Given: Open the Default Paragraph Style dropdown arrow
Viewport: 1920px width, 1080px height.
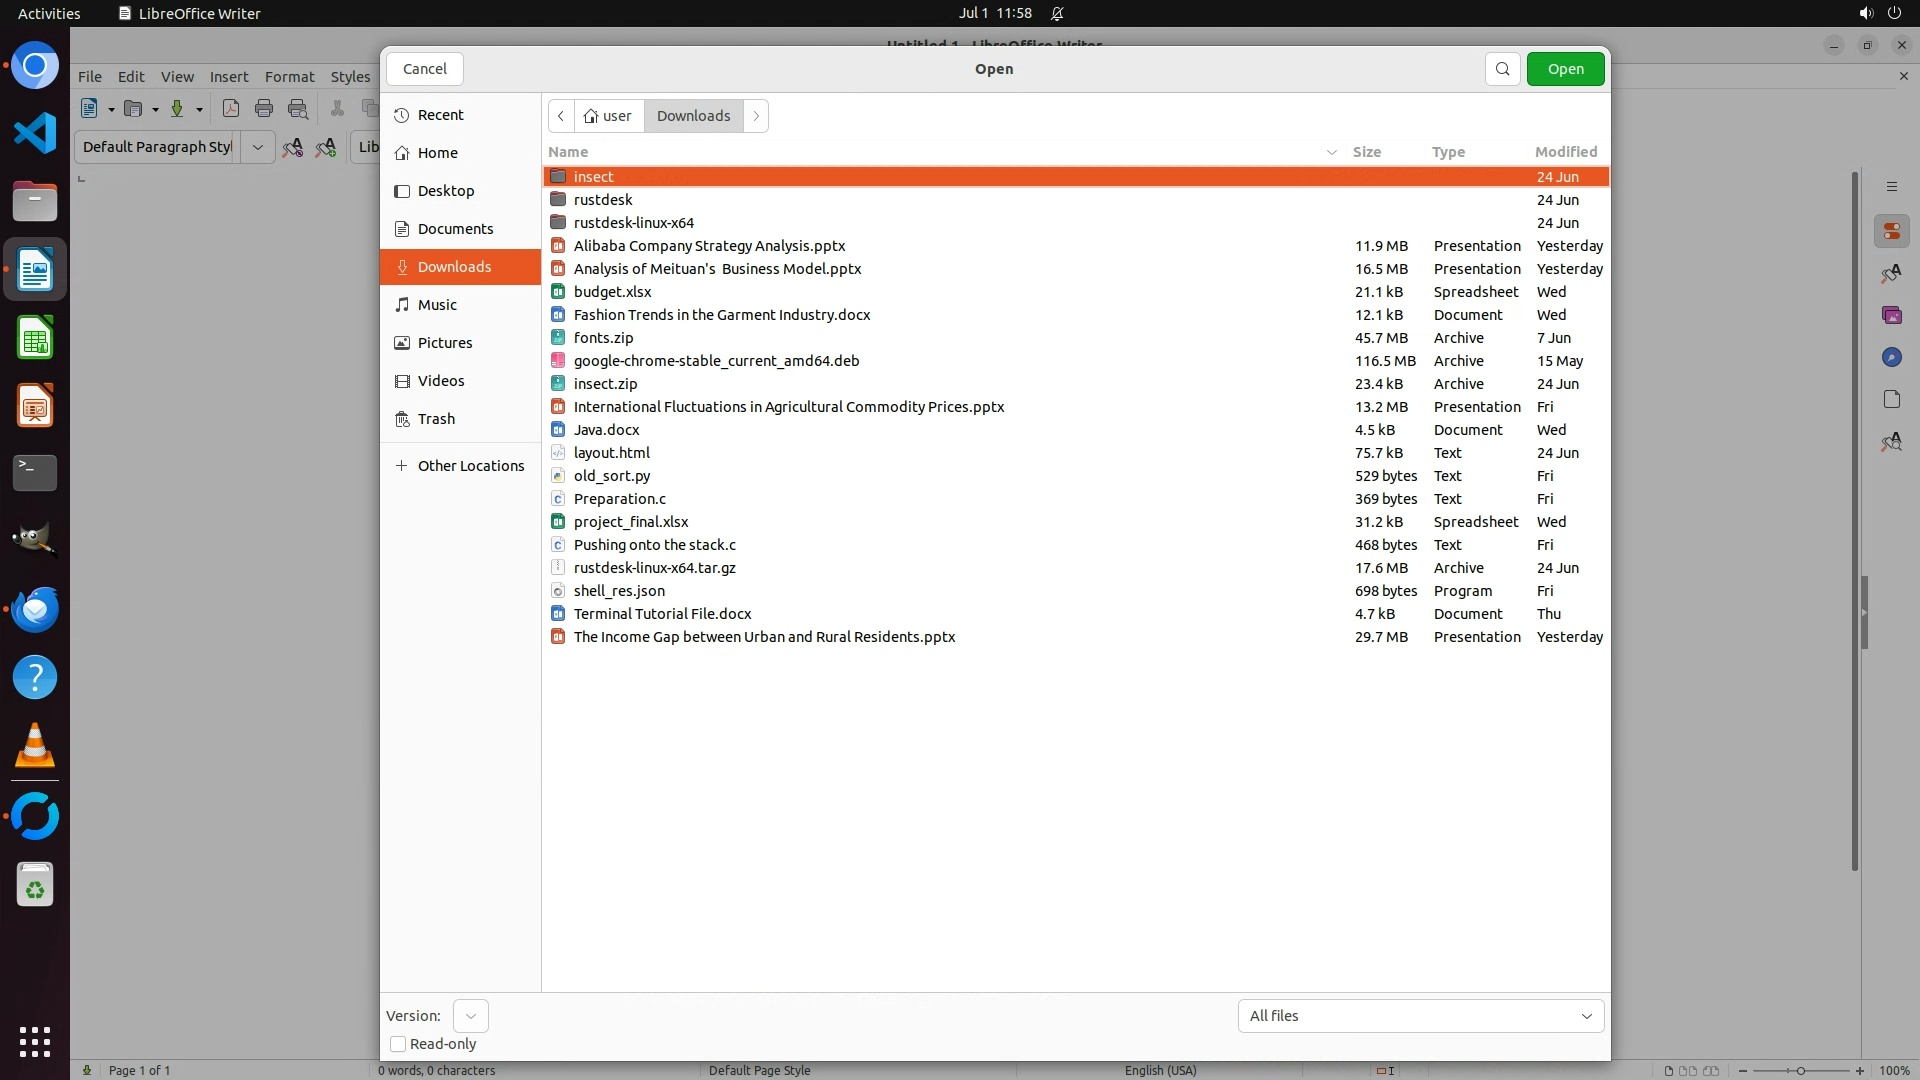Looking at the screenshot, I should (257, 147).
